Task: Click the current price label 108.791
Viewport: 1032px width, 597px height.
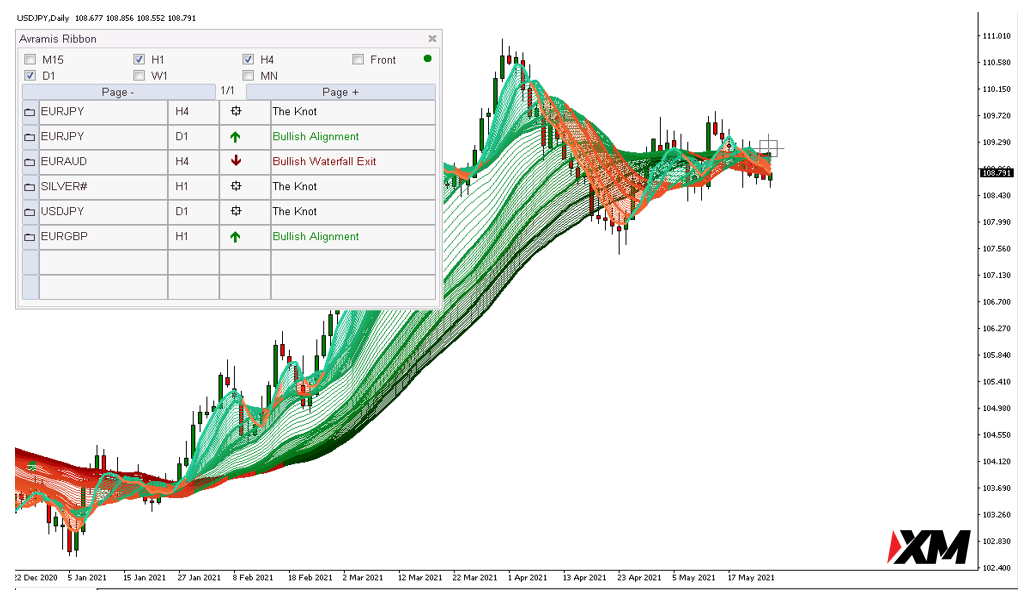Action: [996, 172]
